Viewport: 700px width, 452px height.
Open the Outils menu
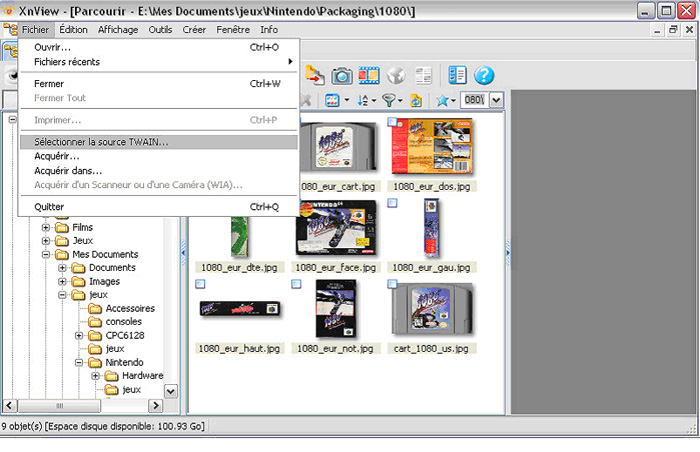[x=160, y=29]
